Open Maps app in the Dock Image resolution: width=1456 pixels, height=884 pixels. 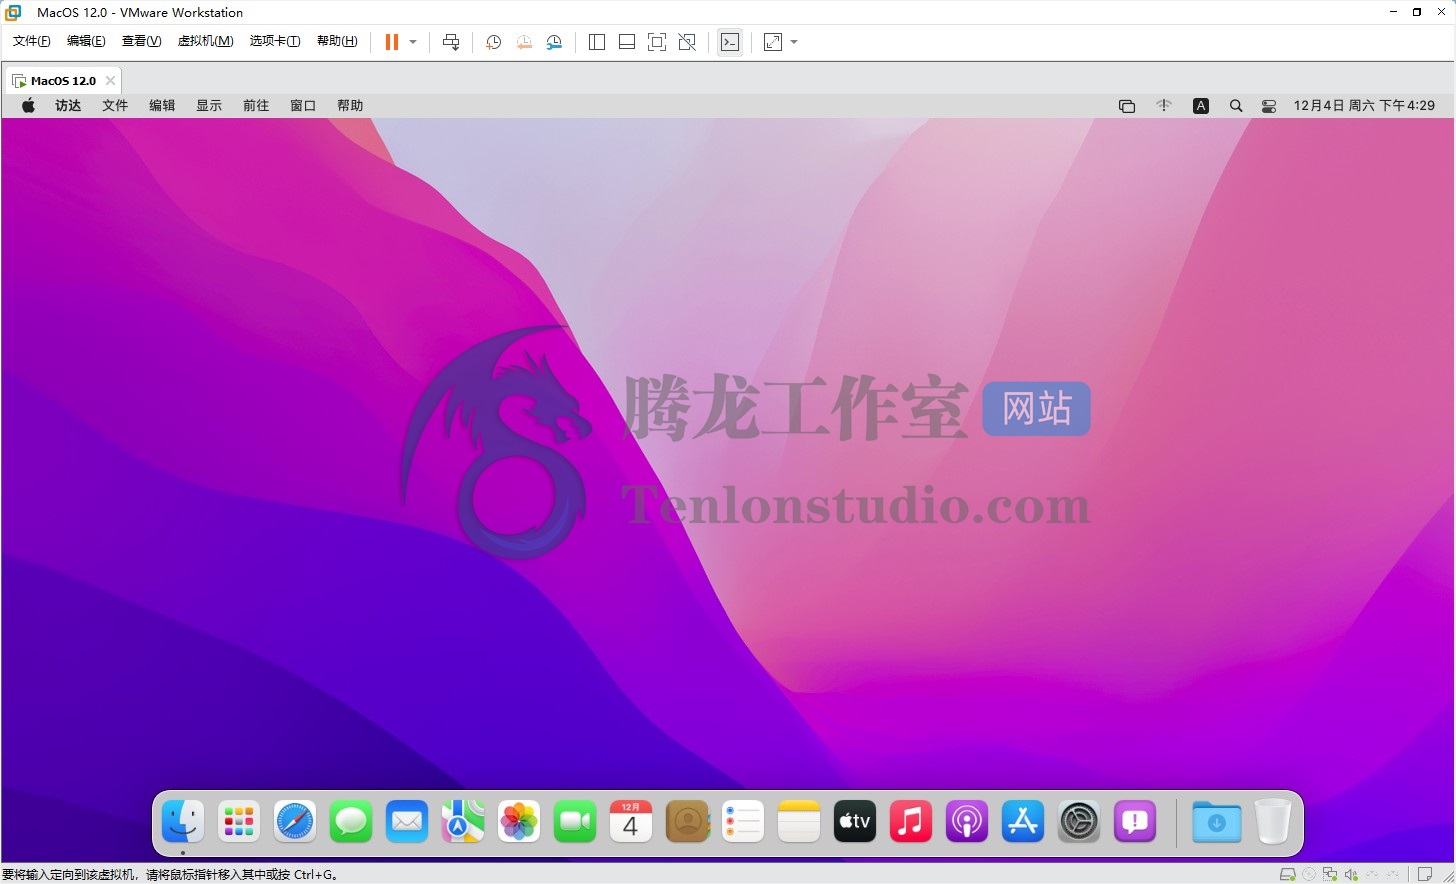[x=463, y=822]
